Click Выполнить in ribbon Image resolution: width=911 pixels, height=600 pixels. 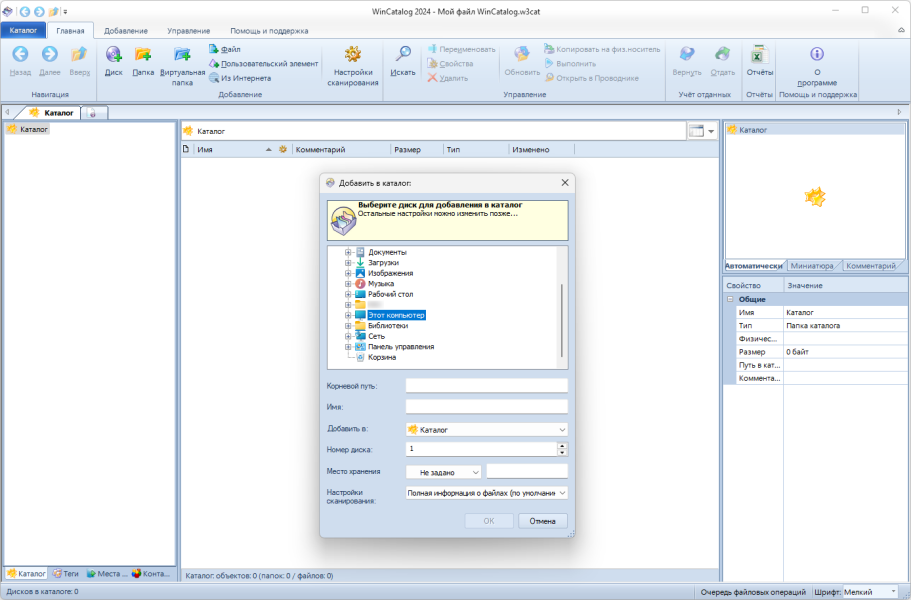[570, 64]
